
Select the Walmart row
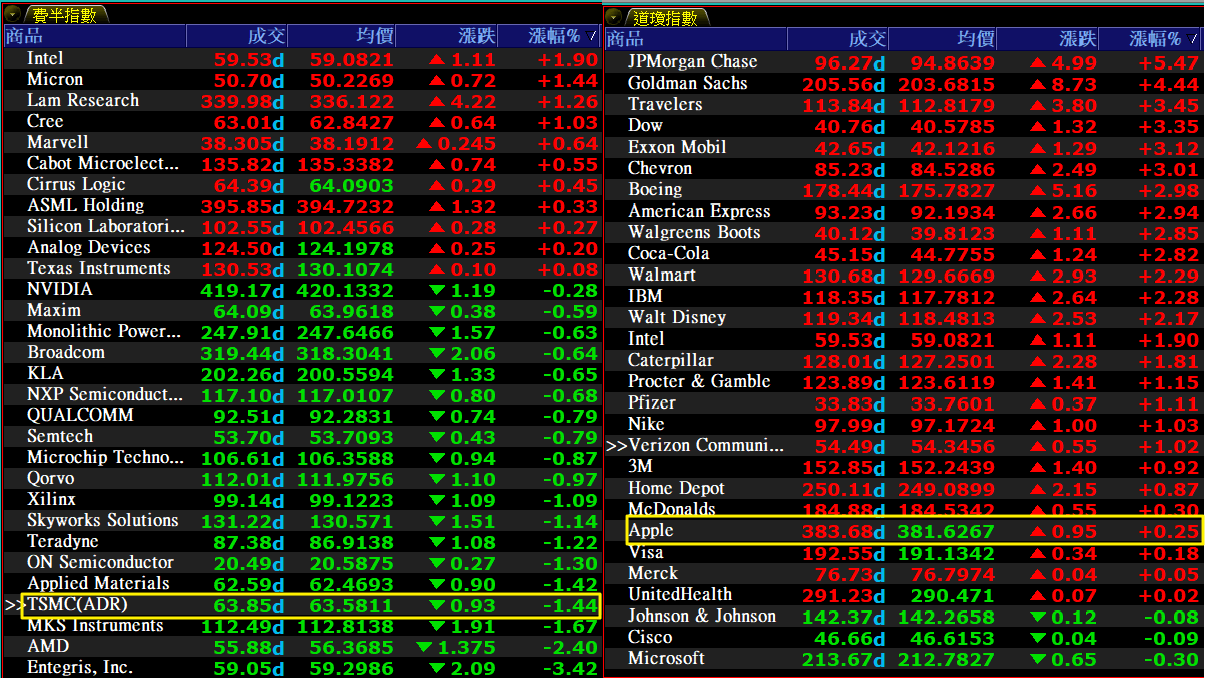click(903, 275)
